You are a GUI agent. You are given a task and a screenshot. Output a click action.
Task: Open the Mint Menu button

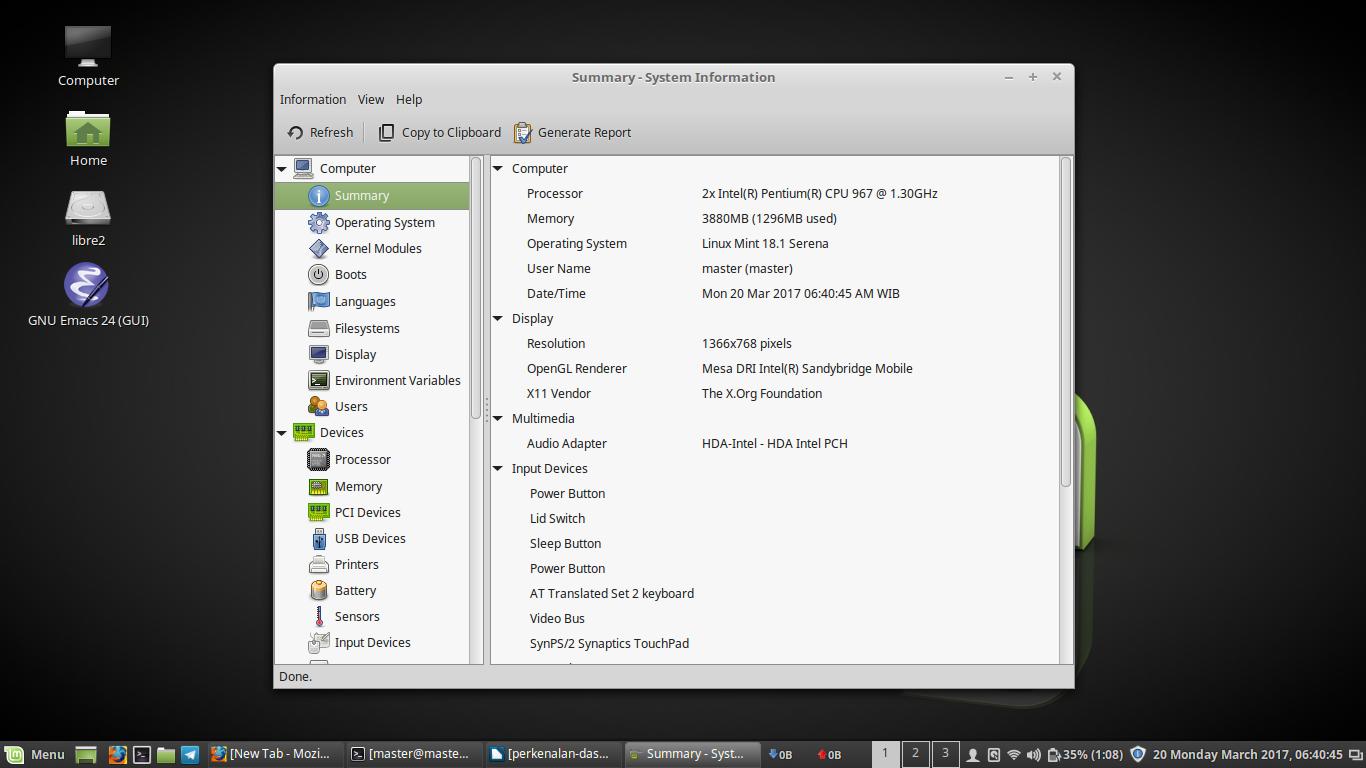[35, 754]
